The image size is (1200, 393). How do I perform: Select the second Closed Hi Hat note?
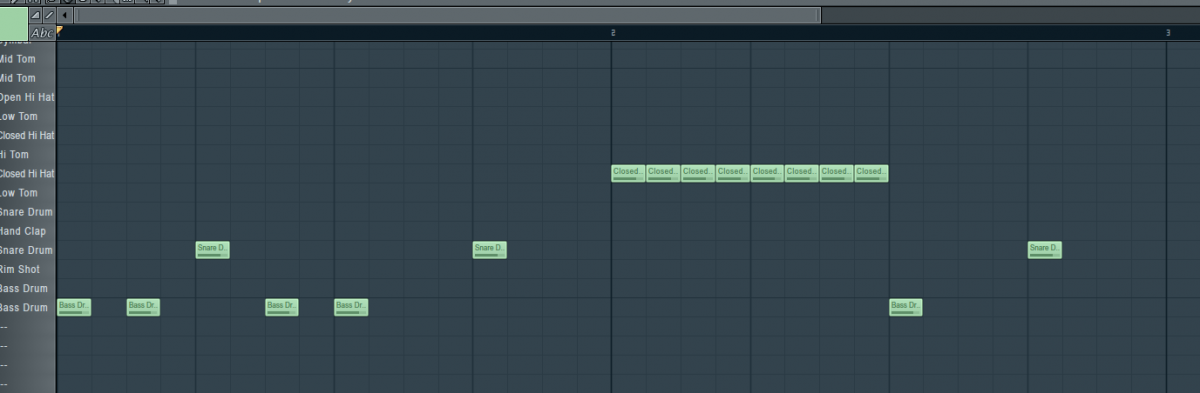pyautogui.click(x=663, y=174)
